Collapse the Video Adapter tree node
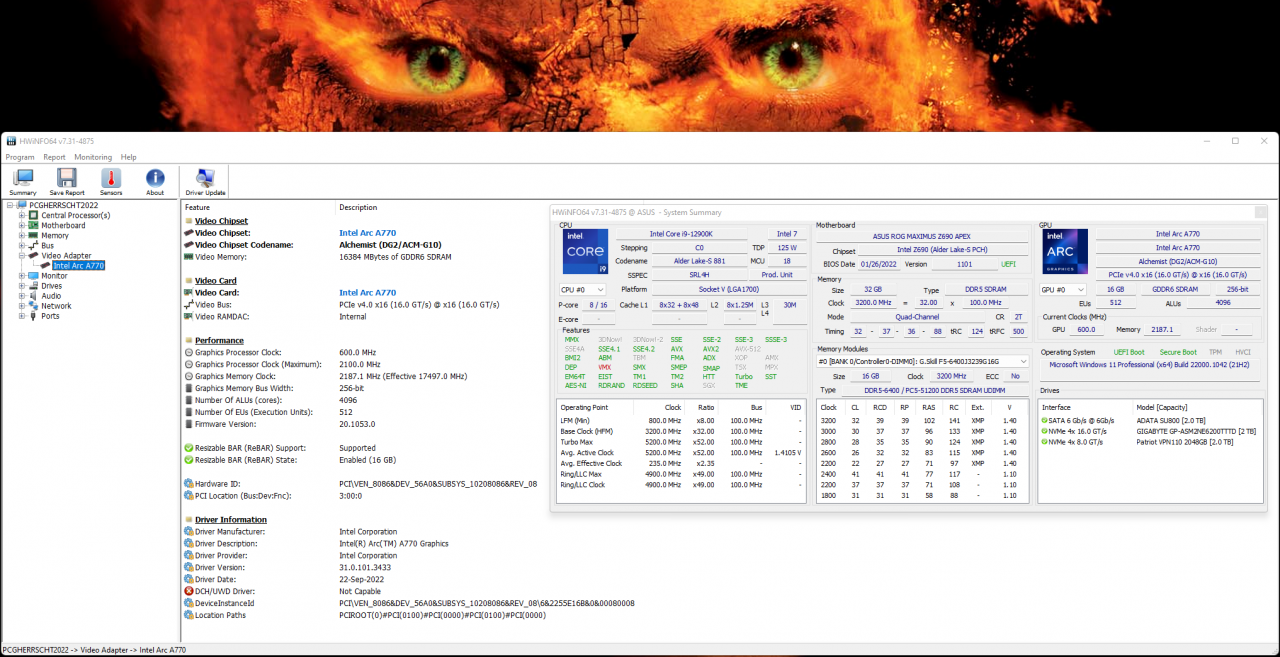 [x=21, y=256]
